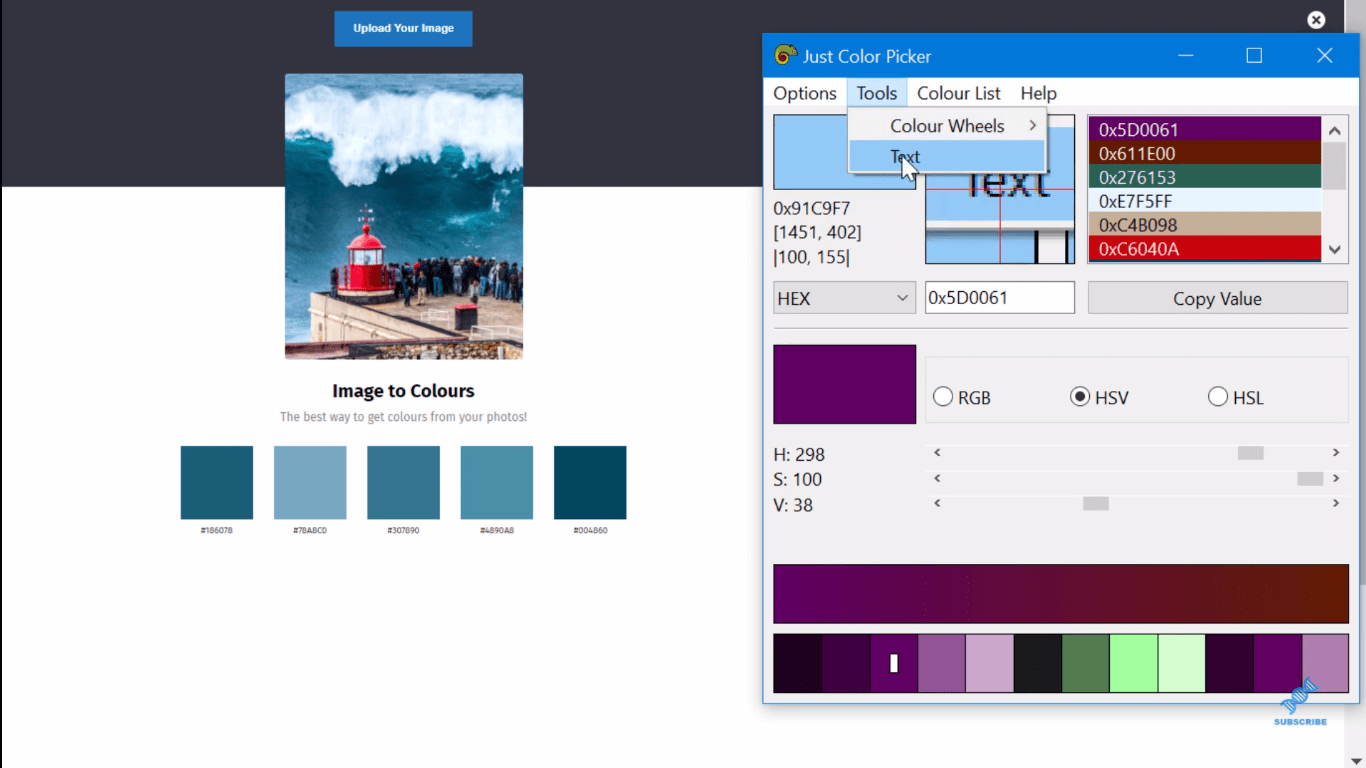
Task: Click the #307890 palette swatch
Action: pos(403,482)
